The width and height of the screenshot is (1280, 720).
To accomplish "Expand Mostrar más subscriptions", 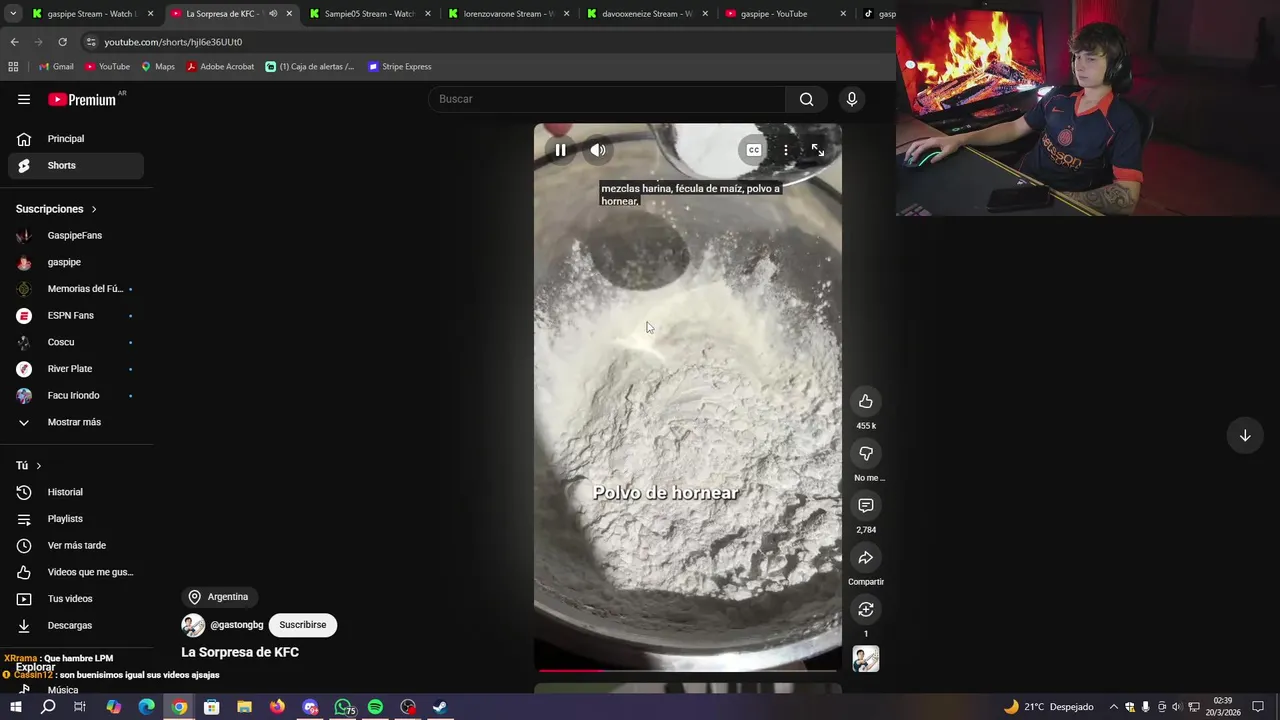I will pos(76,422).
